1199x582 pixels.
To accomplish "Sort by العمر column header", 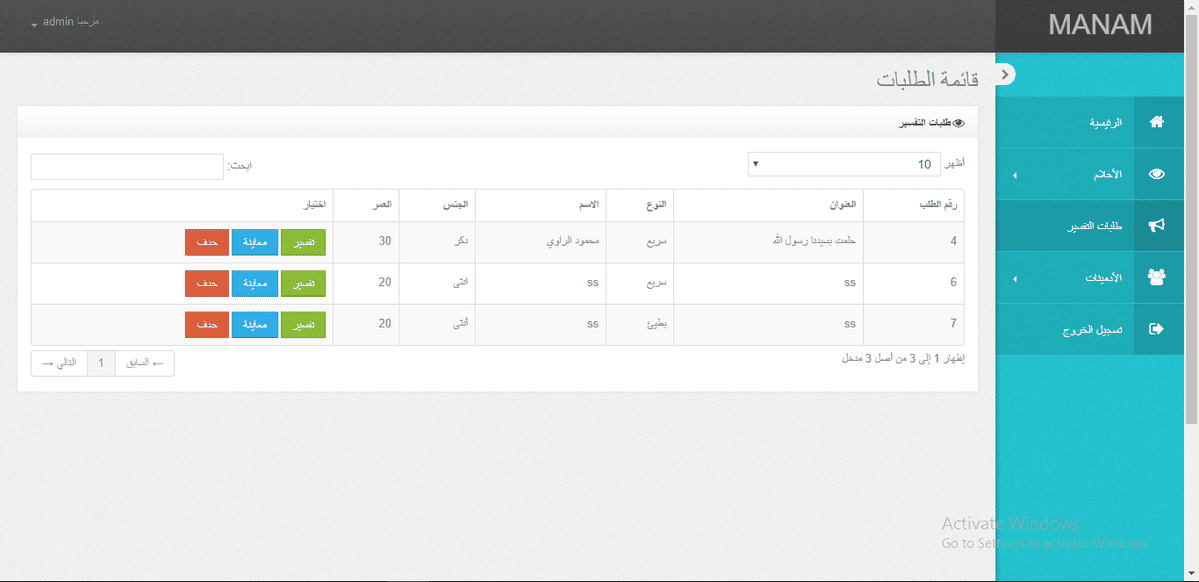I will coord(366,205).
